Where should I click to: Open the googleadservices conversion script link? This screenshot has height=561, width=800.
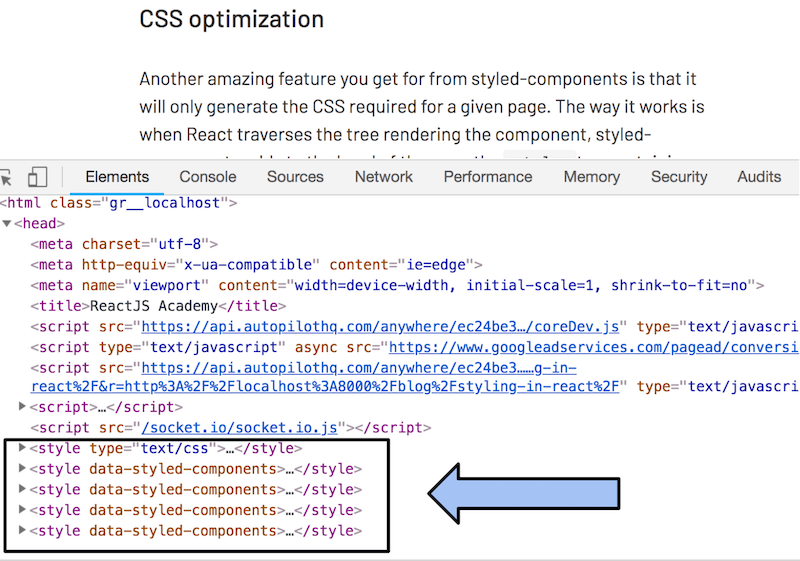click(x=594, y=347)
